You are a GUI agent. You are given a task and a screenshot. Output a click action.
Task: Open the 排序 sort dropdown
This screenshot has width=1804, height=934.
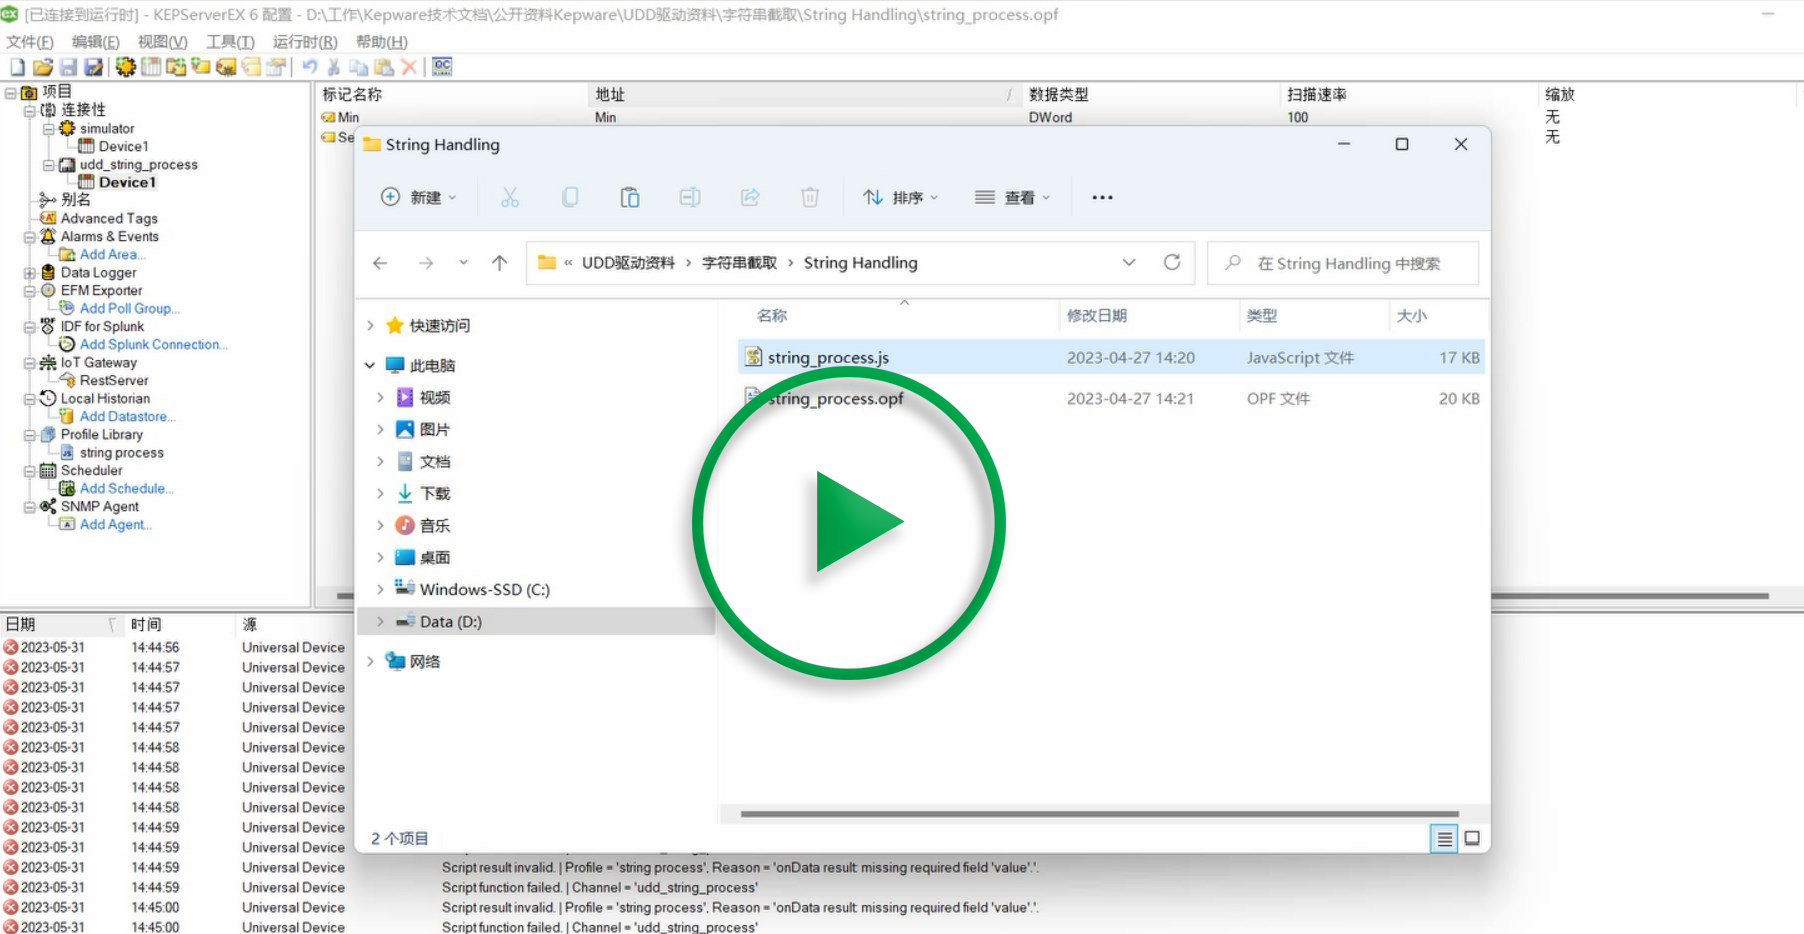[x=901, y=198]
